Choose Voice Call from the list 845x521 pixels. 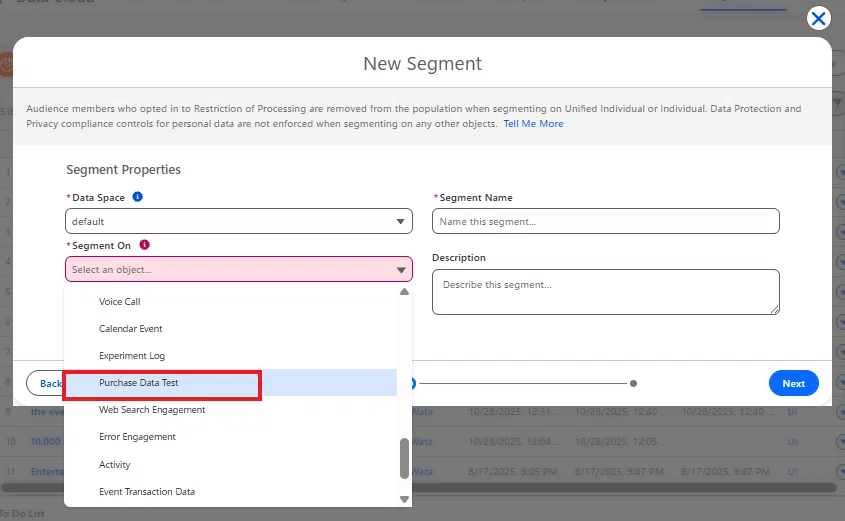[x=231, y=302]
